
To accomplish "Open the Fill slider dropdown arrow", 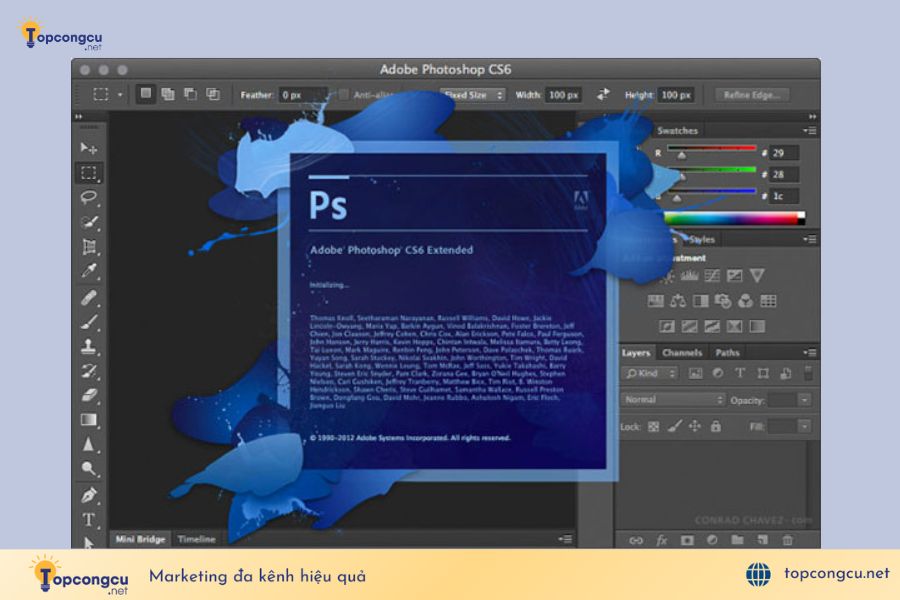I will coord(804,427).
